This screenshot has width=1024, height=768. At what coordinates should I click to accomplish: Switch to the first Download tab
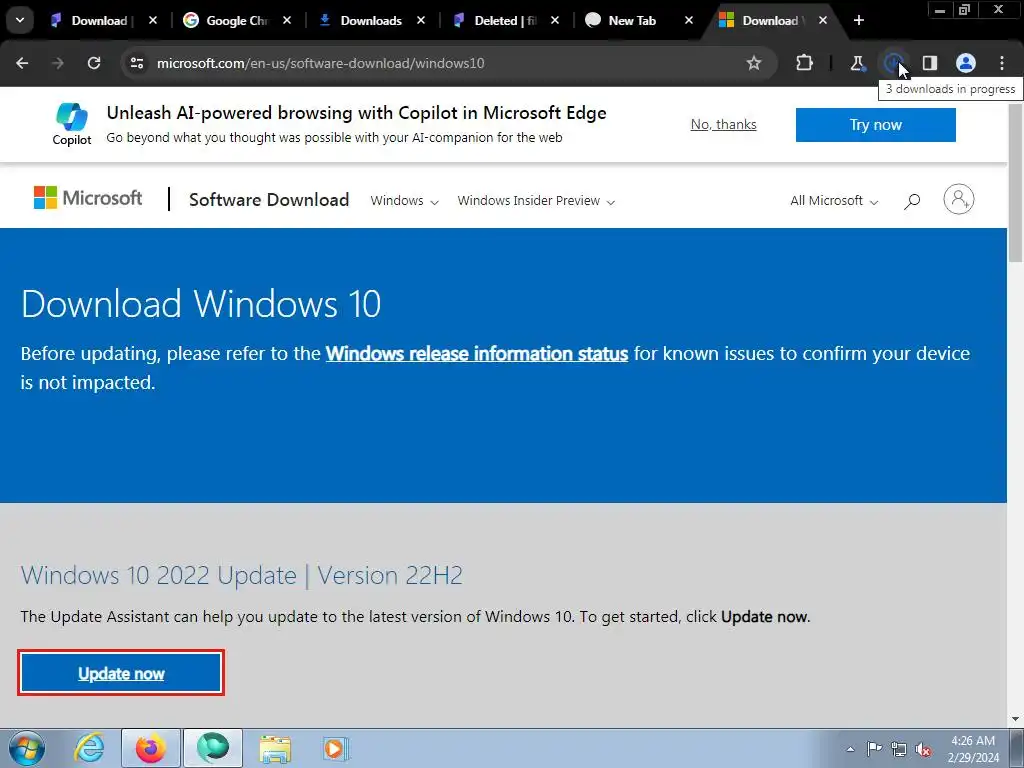pyautogui.click(x=98, y=21)
